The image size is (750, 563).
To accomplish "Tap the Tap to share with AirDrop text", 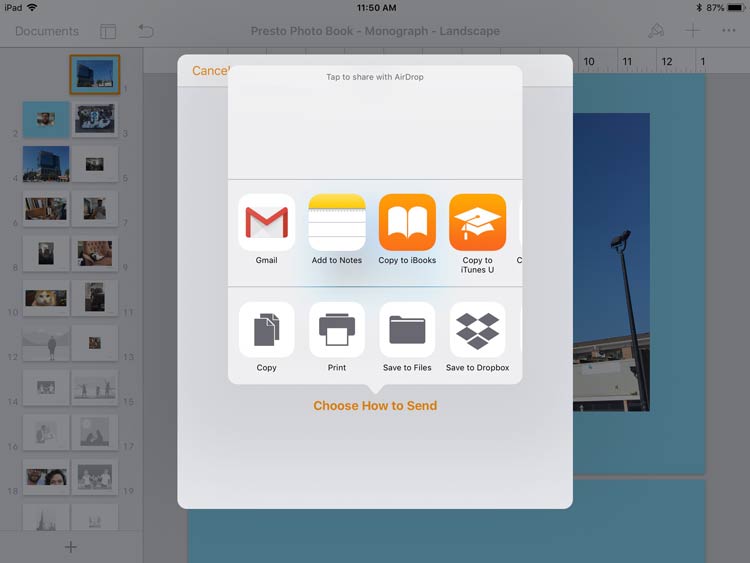I will coord(375,77).
